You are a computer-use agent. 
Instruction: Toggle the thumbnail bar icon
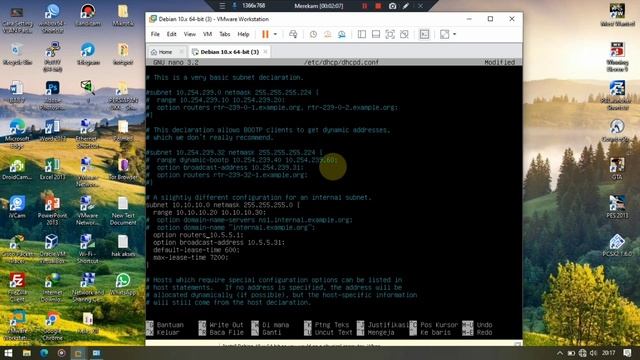click(376, 34)
